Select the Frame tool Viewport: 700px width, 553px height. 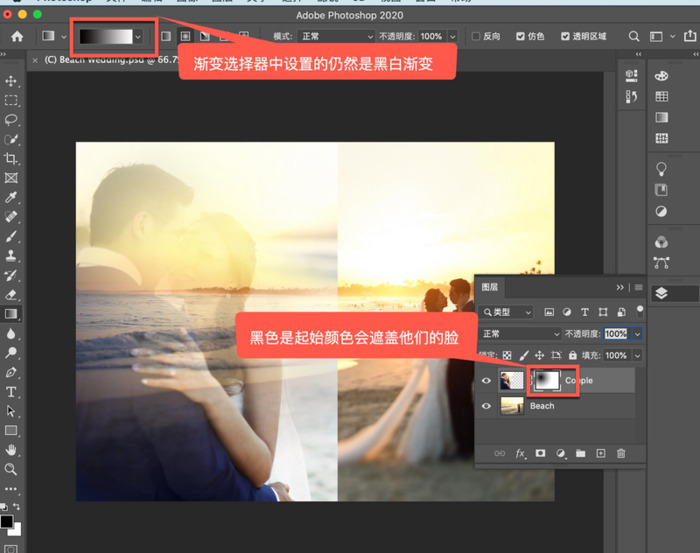point(11,178)
